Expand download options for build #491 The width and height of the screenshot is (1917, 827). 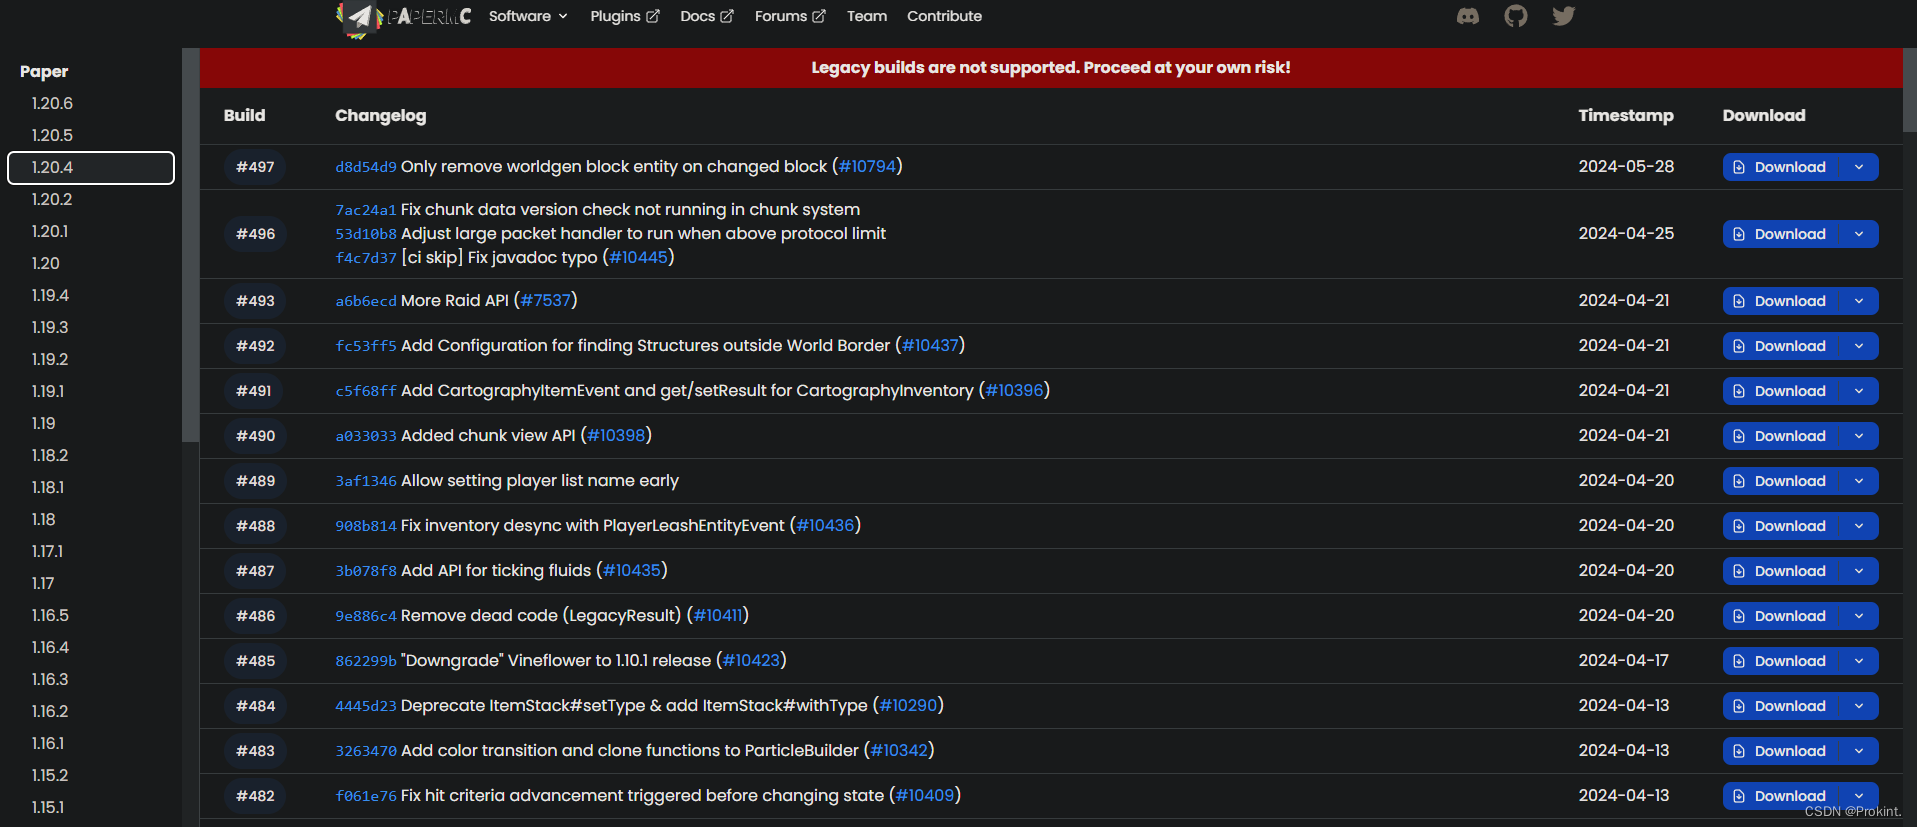[x=1859, y=391]
